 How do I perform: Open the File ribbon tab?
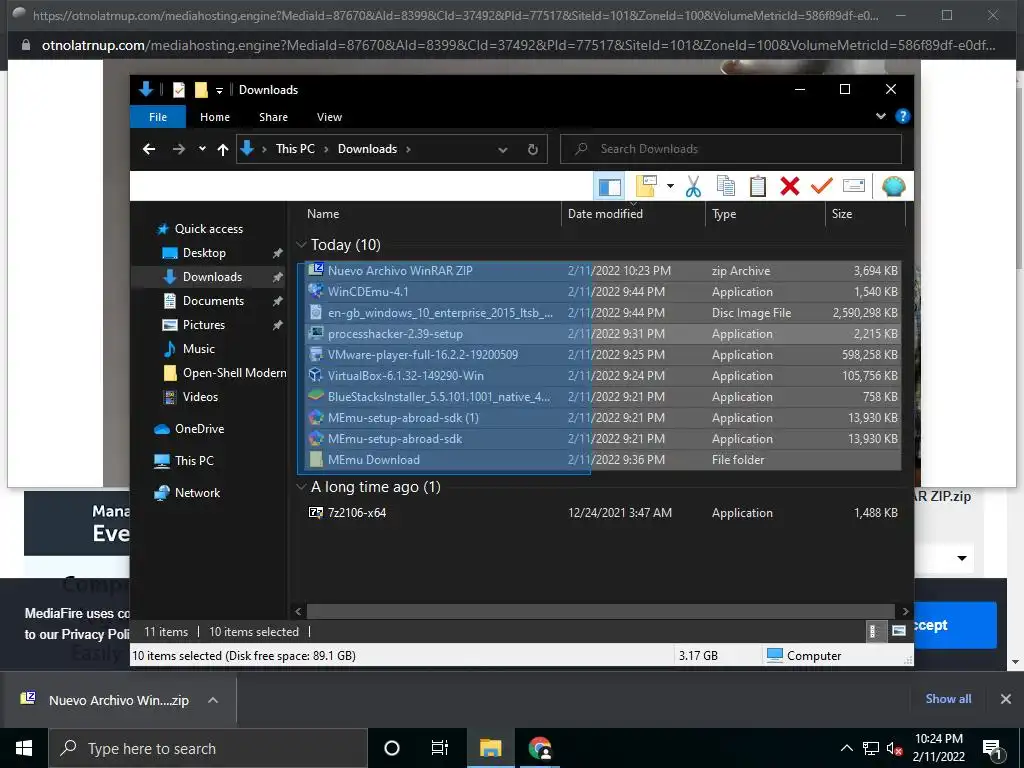point(158,117)
